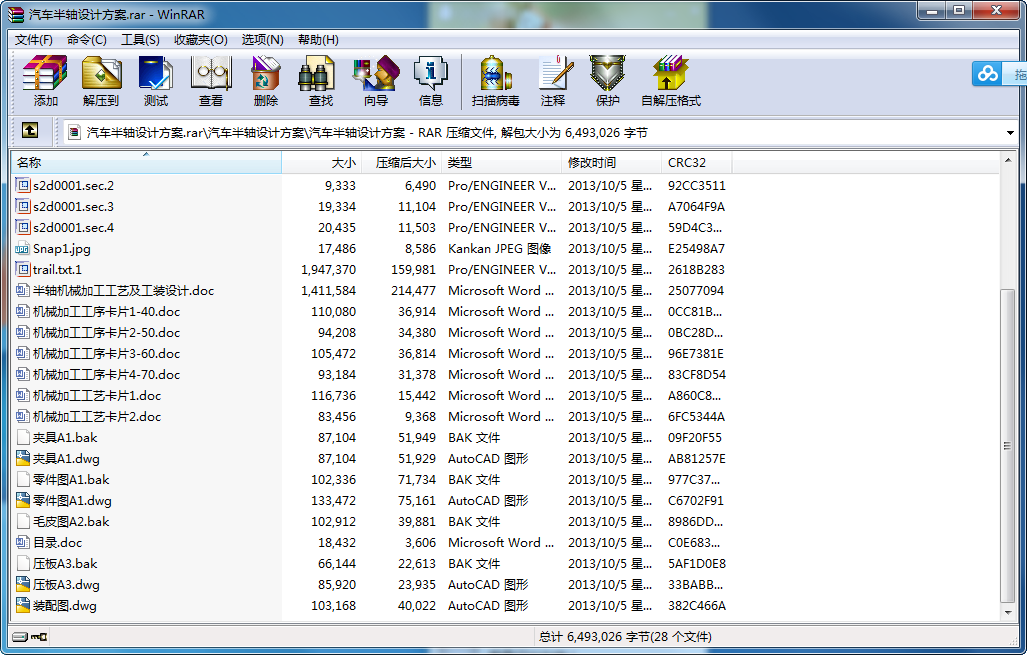Click the 自解压格式 (SFX) toolbar icon
1027x655 pixels.
coord(671,81)
